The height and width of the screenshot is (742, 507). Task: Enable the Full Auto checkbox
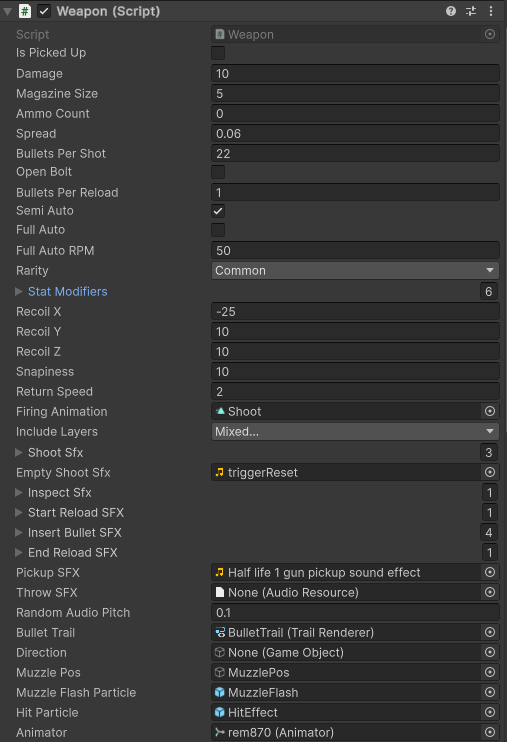point(218,230)
